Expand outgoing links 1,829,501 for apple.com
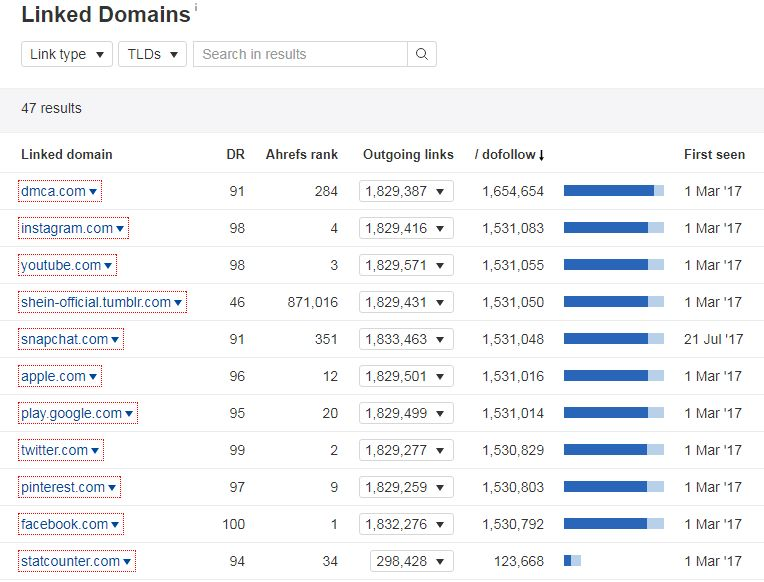 pyautogui.click(x=406, y=376)
